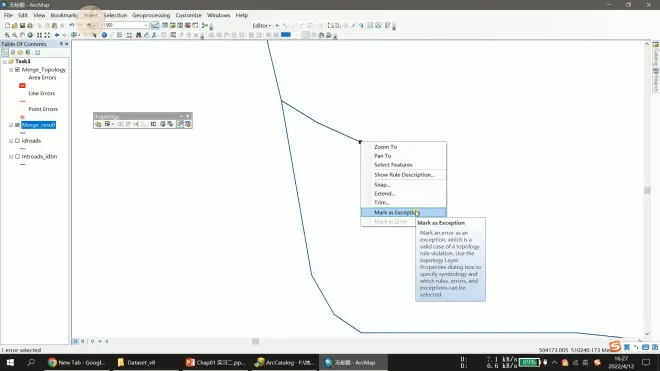660x371 pixels.
Task: Click the Add Data button icon
Action: coord(89,26)
